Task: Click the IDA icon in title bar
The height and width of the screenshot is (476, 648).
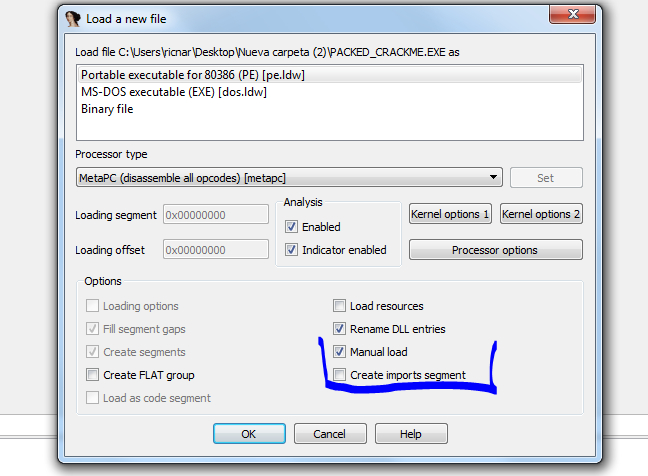Action: click(73, 17)
